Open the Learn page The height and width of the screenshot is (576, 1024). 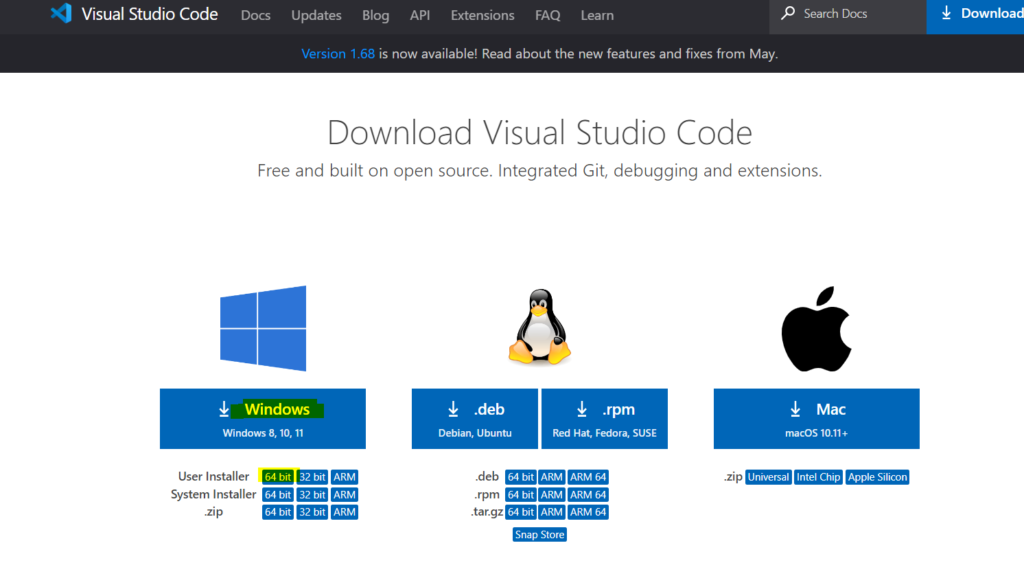tap(597, 15)
